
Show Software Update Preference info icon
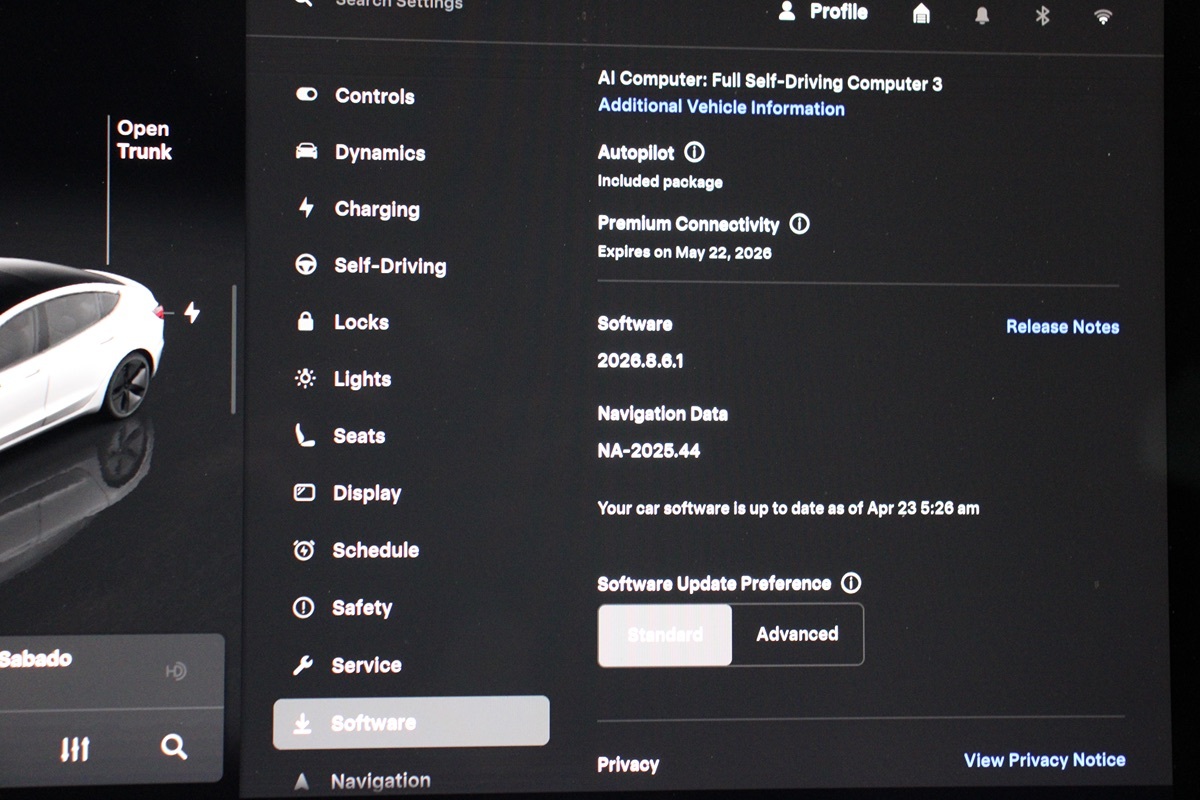[x=851, y=582]
